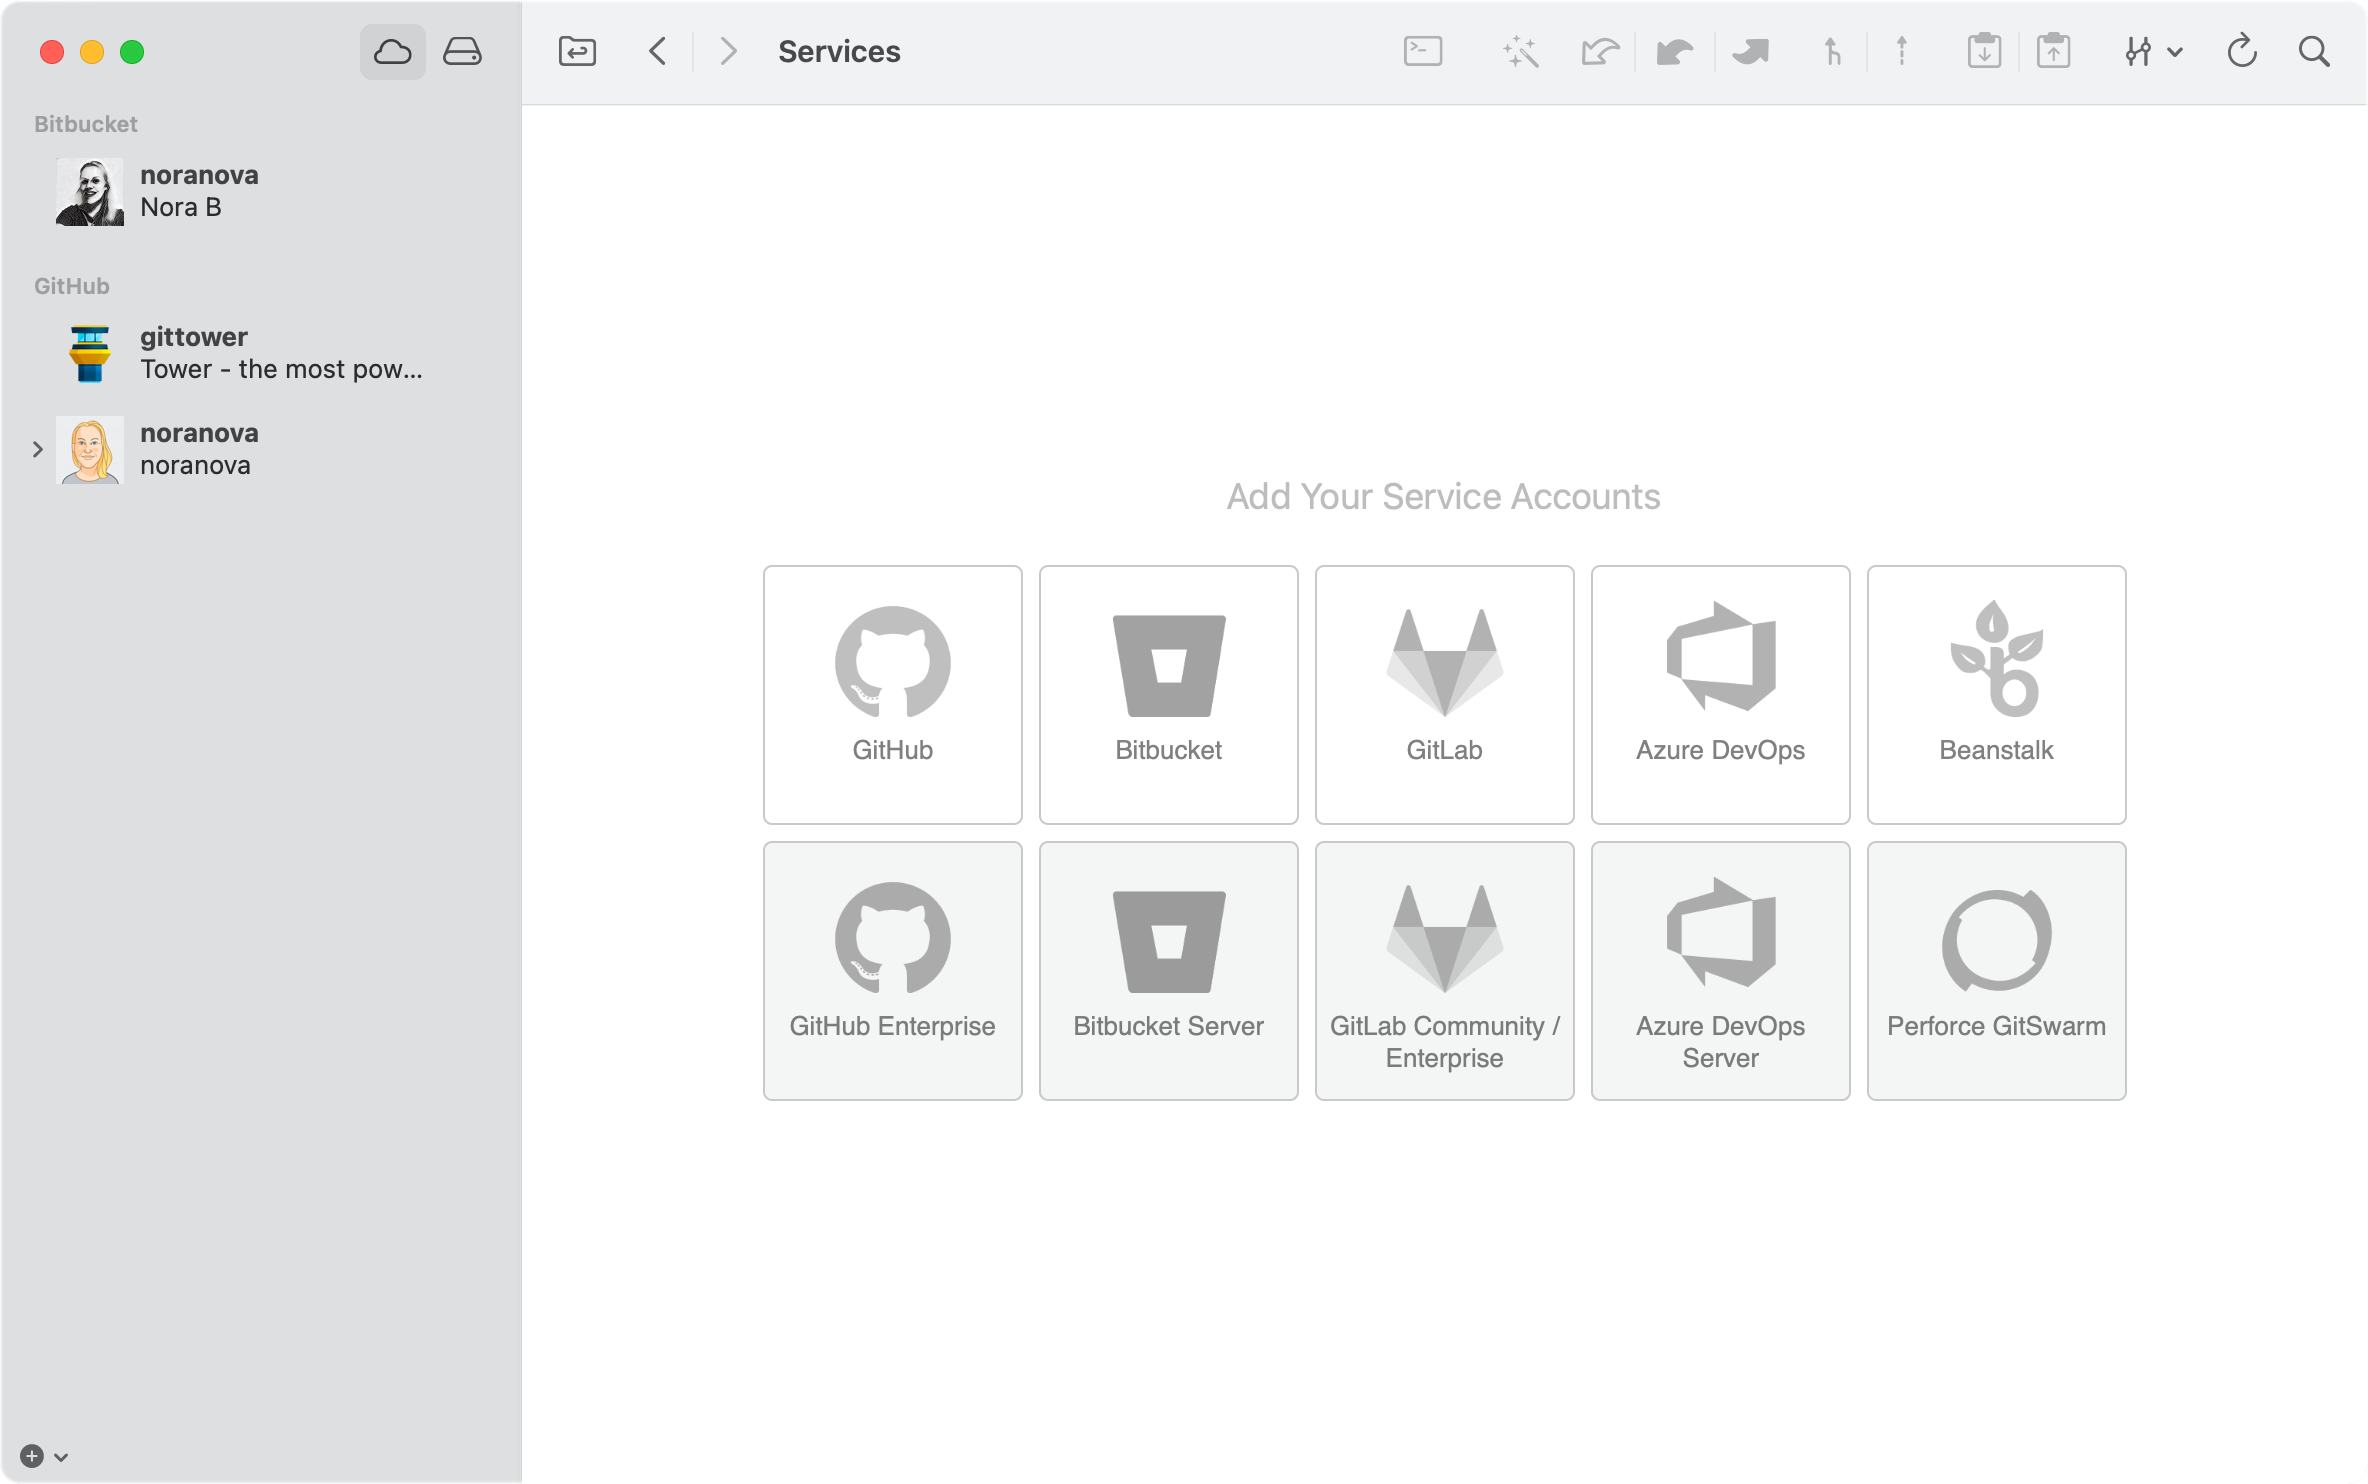Switch to local repositories drive view
Screen dimensions: 2368x1484
pyautogui.click(x=462, y=52)
